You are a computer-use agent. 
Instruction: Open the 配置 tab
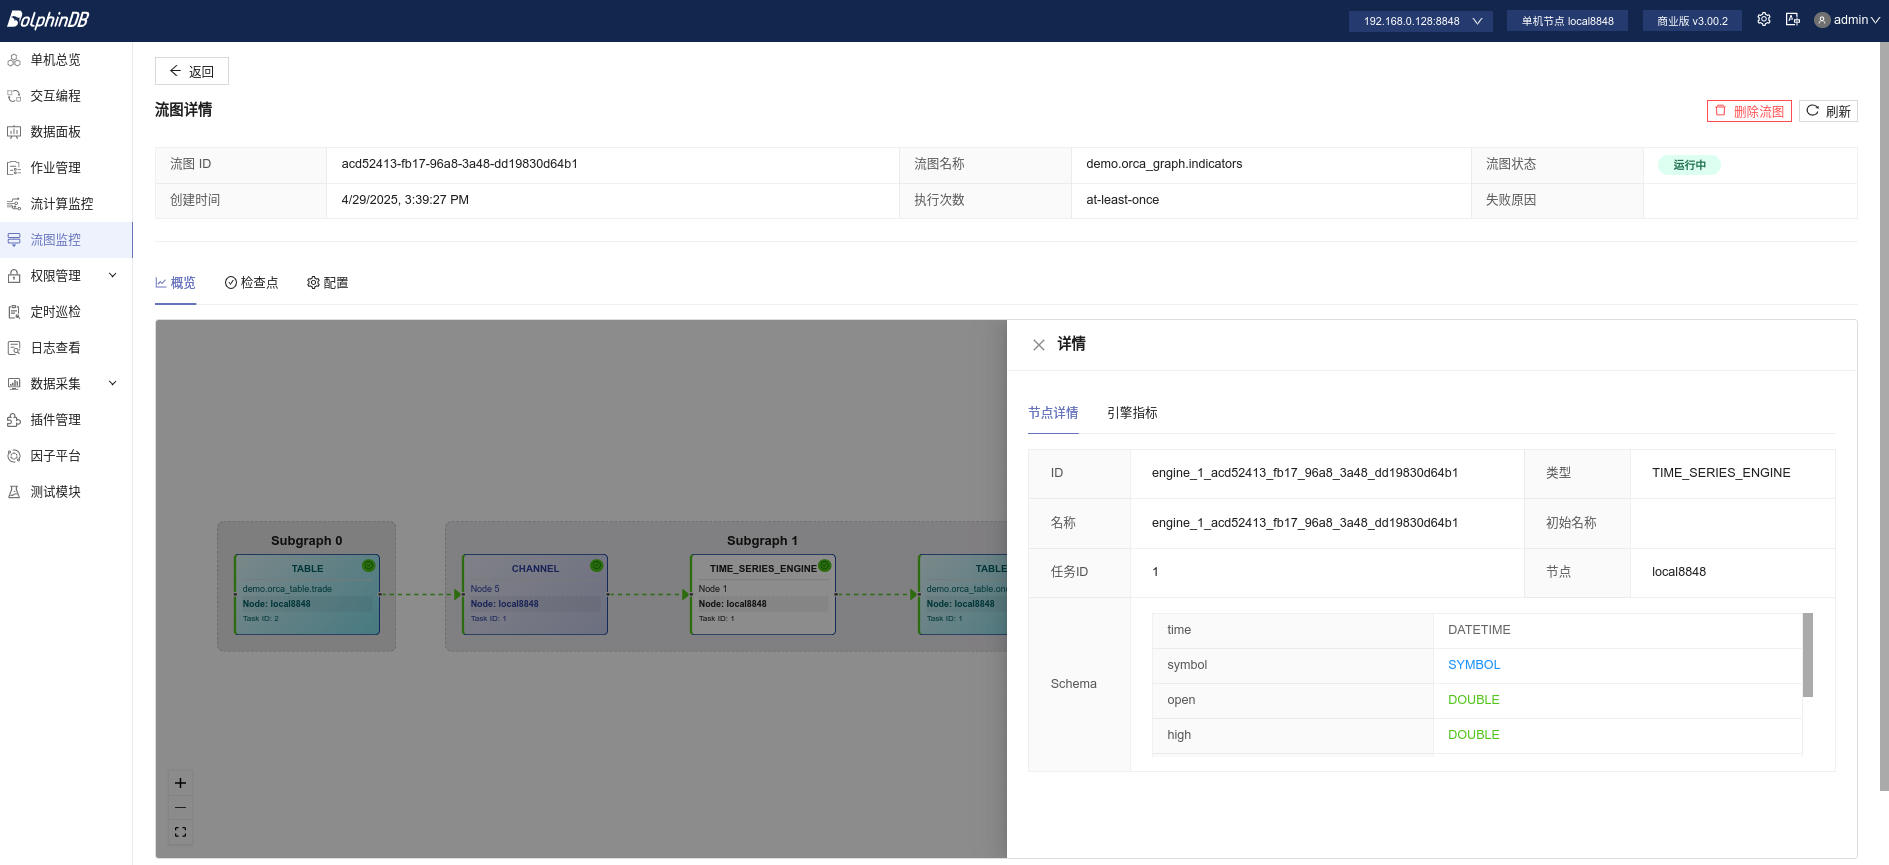(x=328, y=283)
